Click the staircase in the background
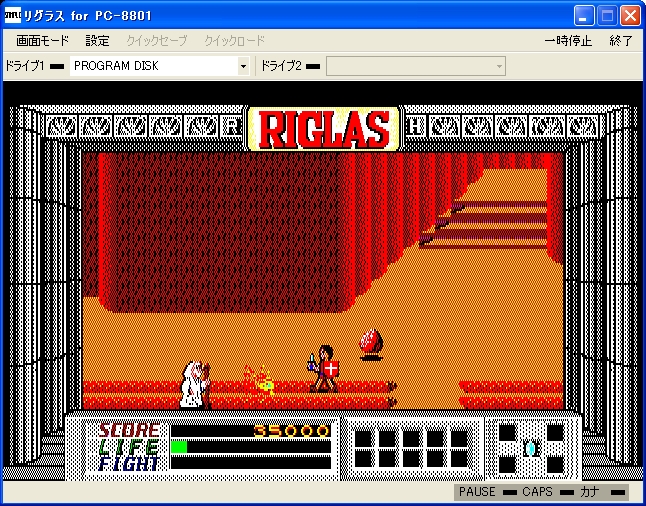 484,224
